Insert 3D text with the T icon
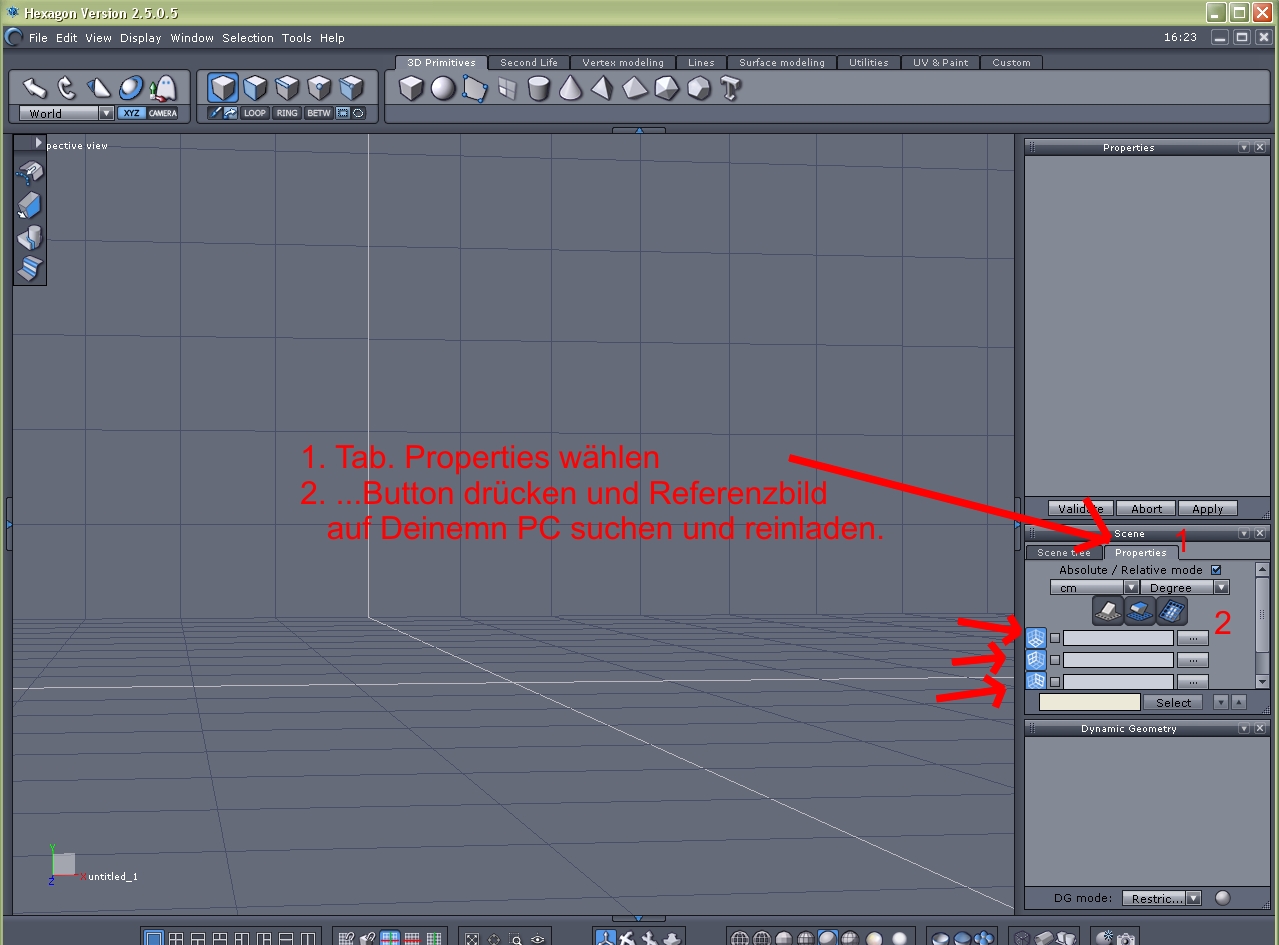1279x945 pixels. tap(731, 89)
